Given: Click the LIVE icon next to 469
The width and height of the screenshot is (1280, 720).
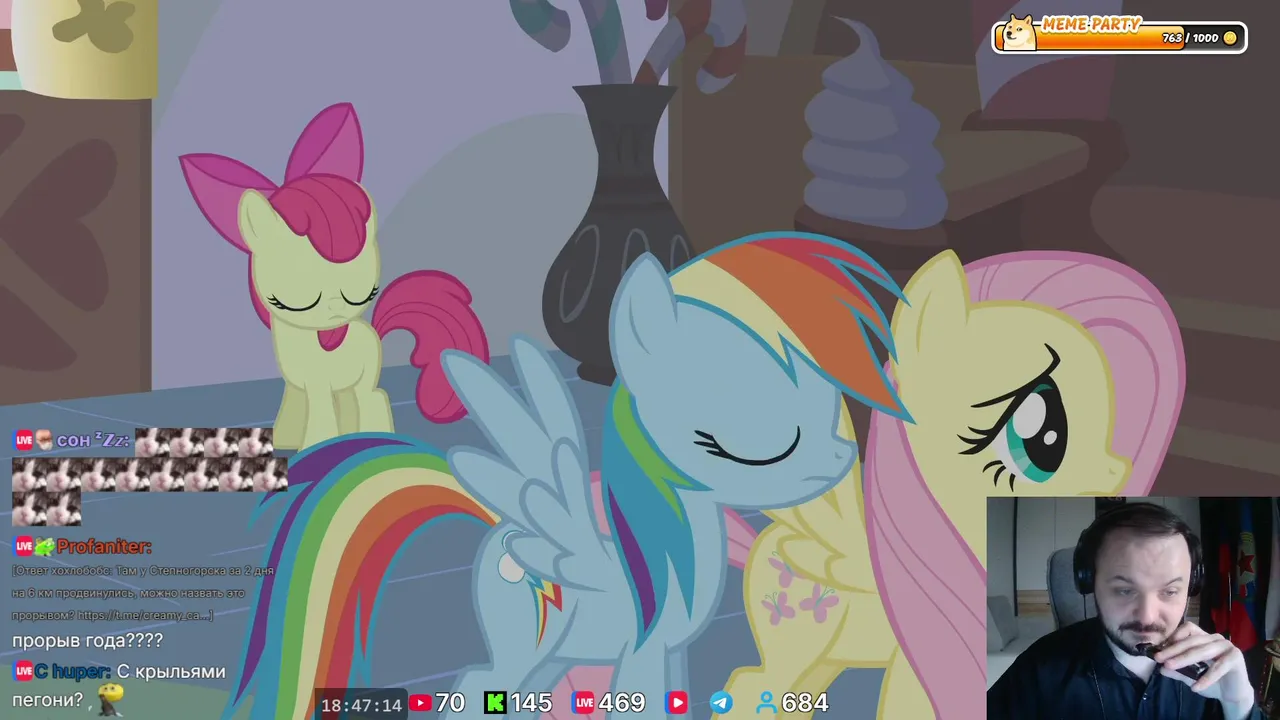Looking at the screenshot, I should [x=583, y=703].
